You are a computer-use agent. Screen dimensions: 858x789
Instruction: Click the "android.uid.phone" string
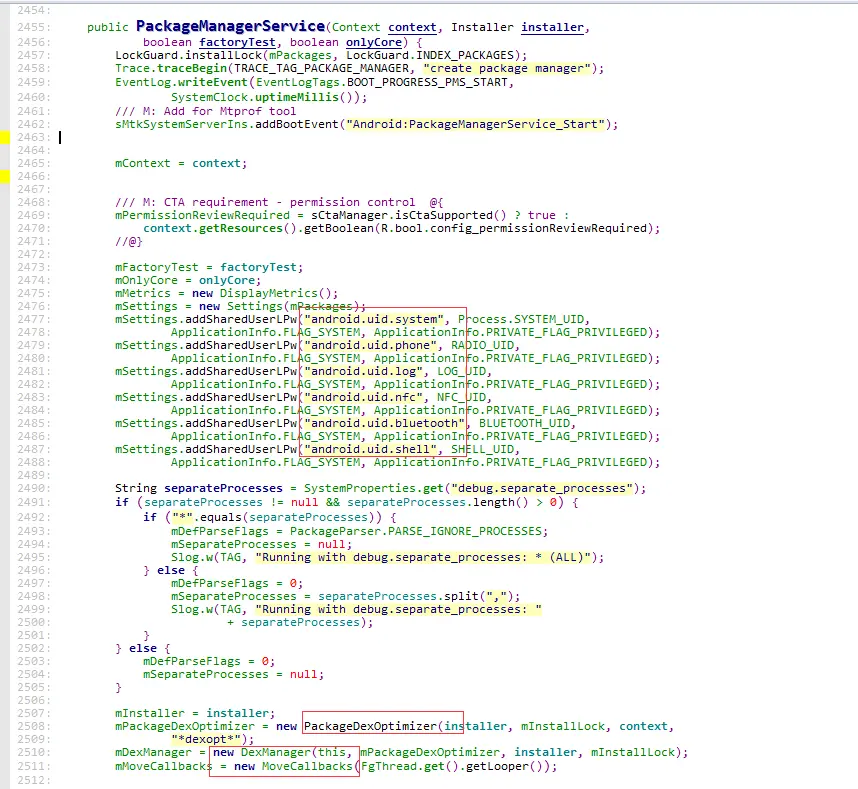tap(370, 345)
